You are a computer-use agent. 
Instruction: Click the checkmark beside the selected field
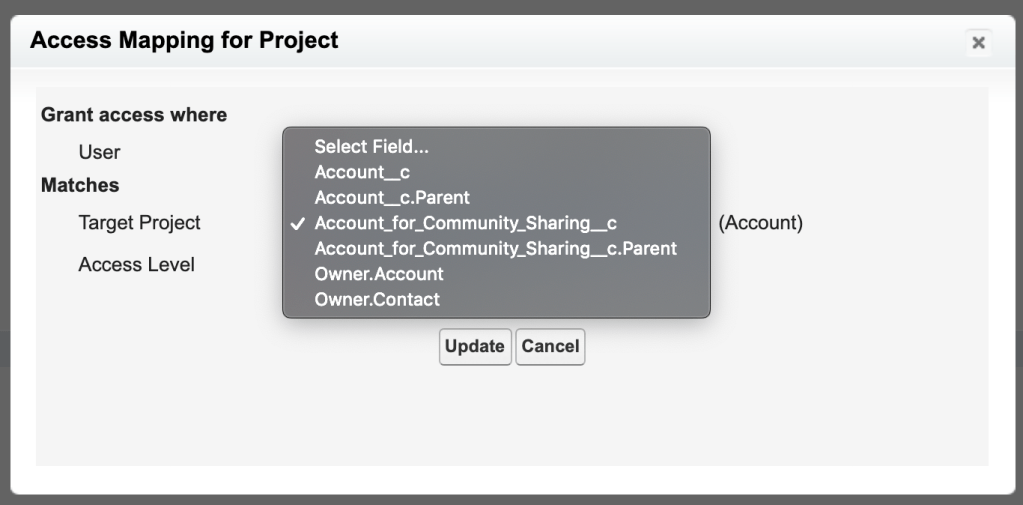(297, 223)
